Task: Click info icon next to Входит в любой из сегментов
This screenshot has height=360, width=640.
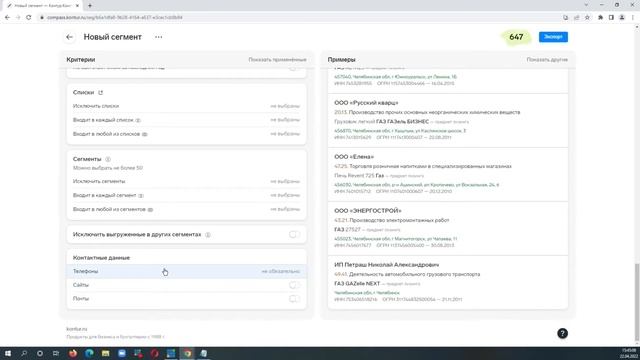Action: click(150, 209)
